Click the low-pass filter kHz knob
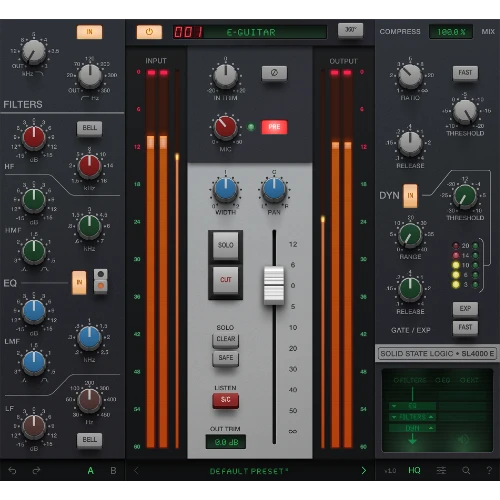 pos(34,53)
